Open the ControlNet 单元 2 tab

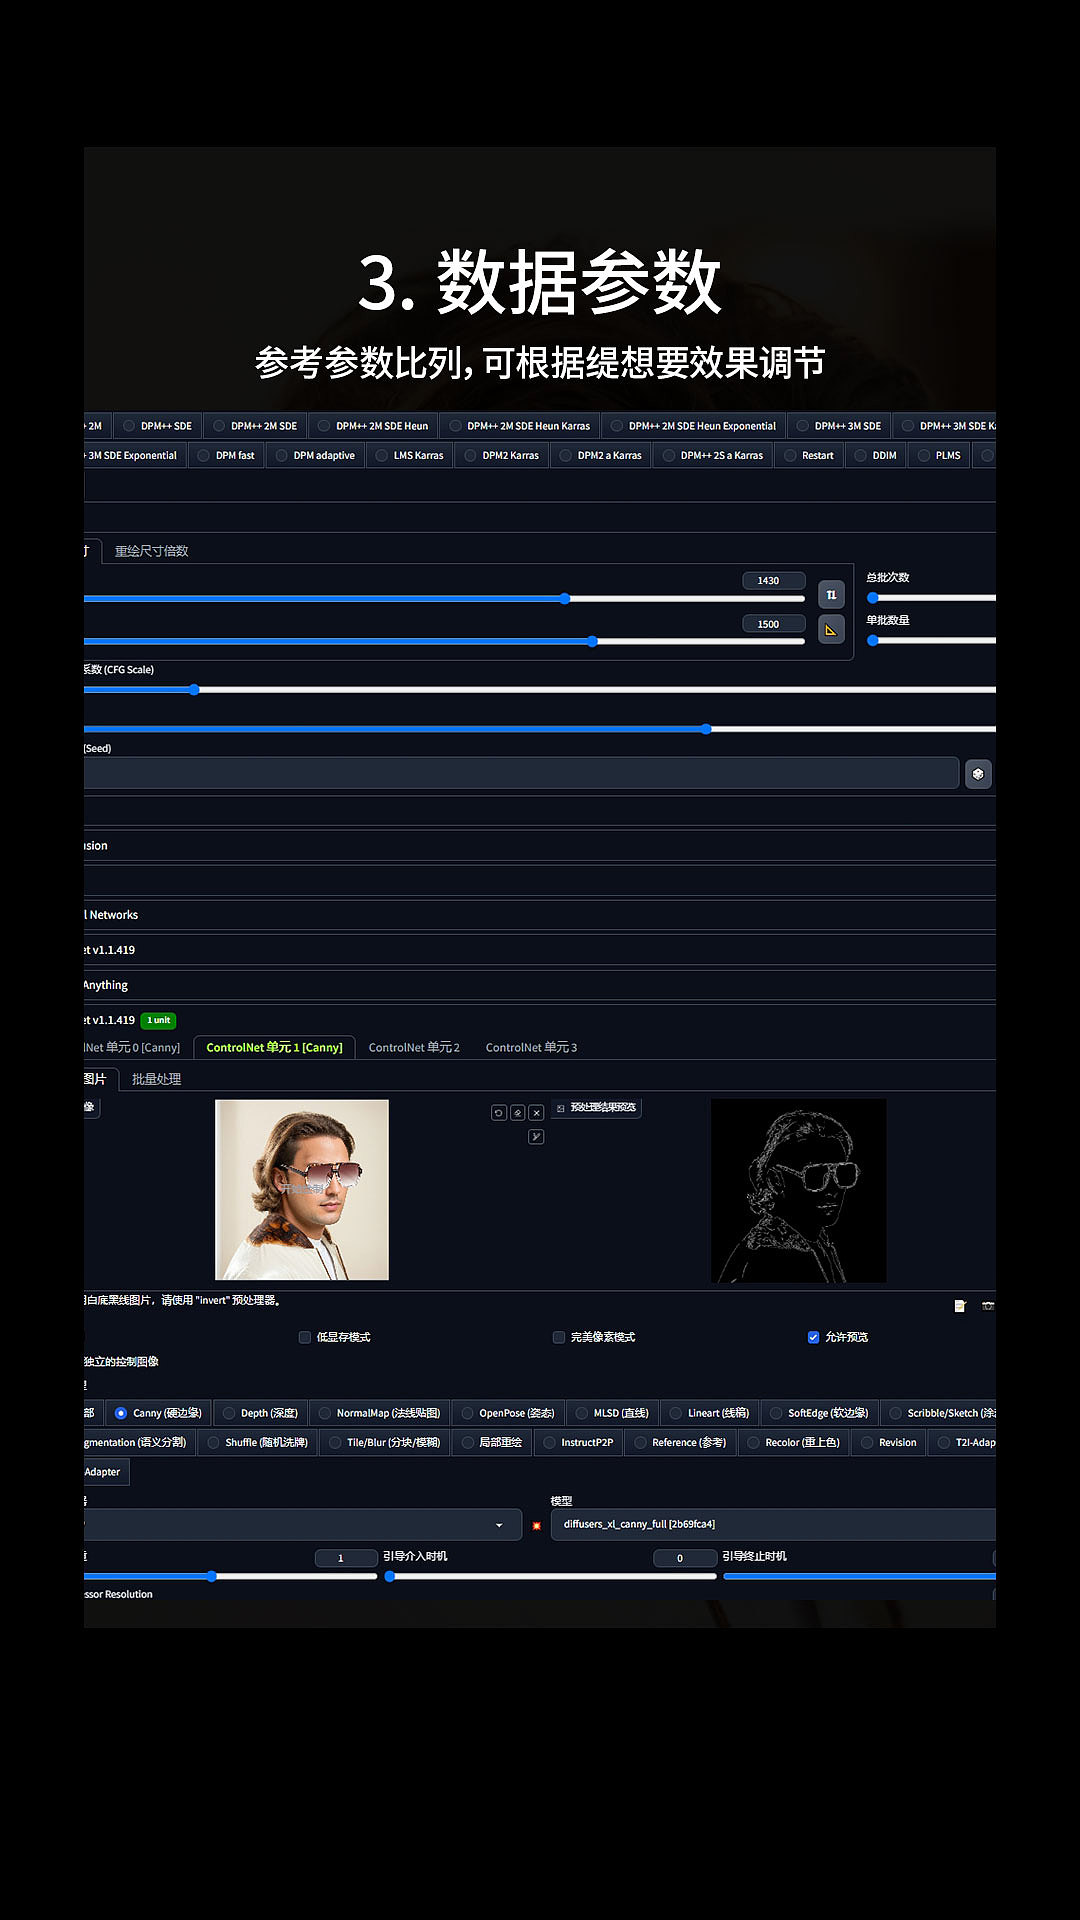[414, 1047]
